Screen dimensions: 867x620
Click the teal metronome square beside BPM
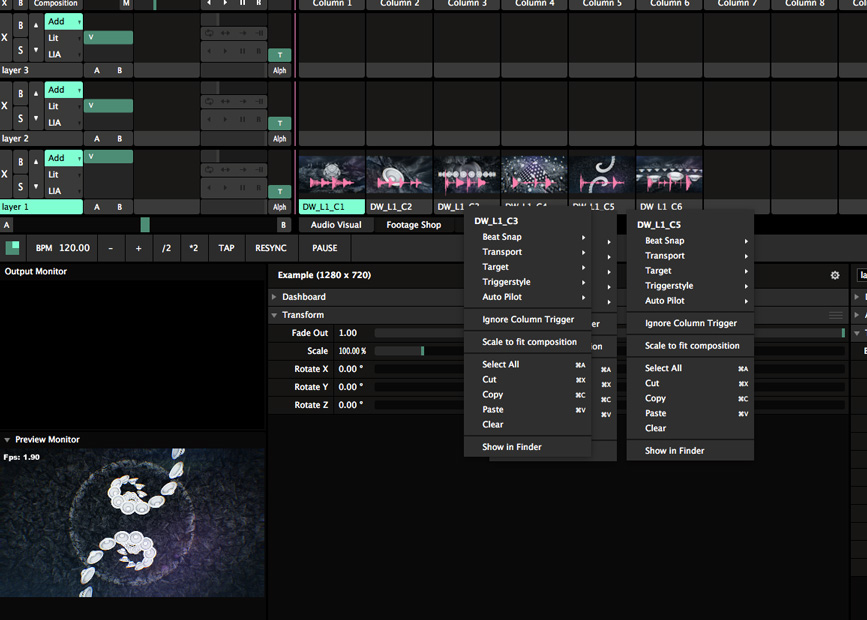[x=13, y=248]
